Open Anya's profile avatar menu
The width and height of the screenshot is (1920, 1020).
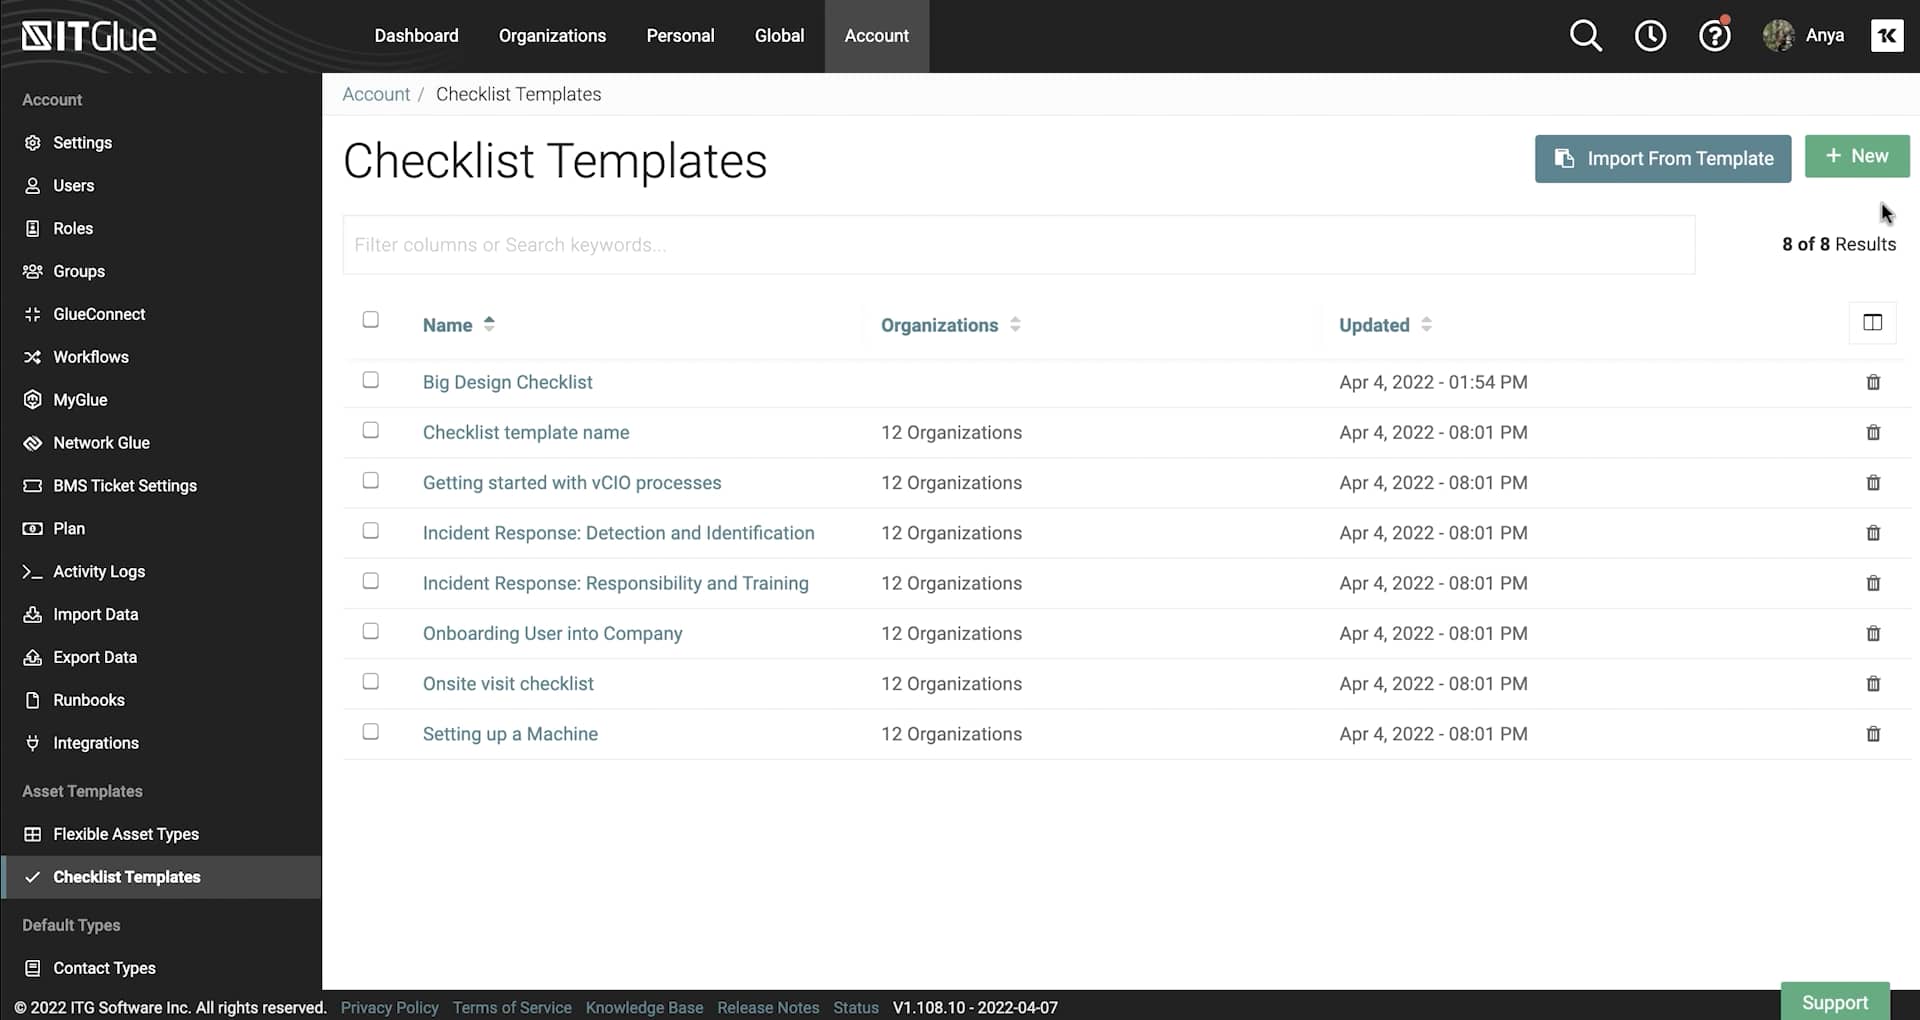[x=1779, y=35]
